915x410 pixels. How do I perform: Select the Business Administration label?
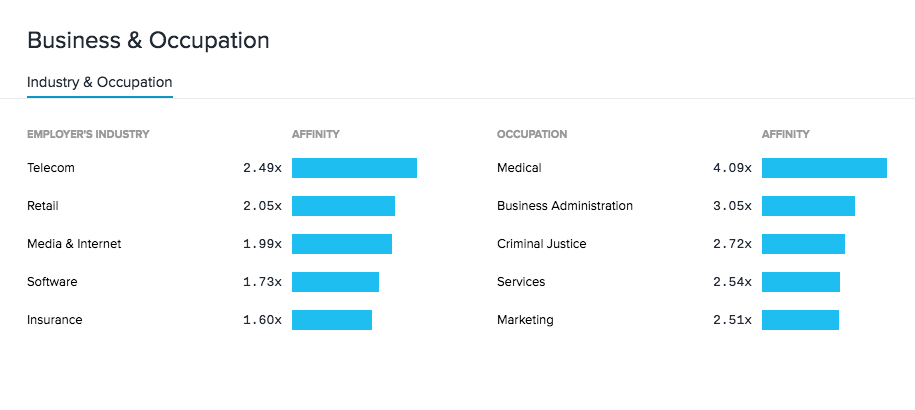pyautogui.click(x=565, y=206)
